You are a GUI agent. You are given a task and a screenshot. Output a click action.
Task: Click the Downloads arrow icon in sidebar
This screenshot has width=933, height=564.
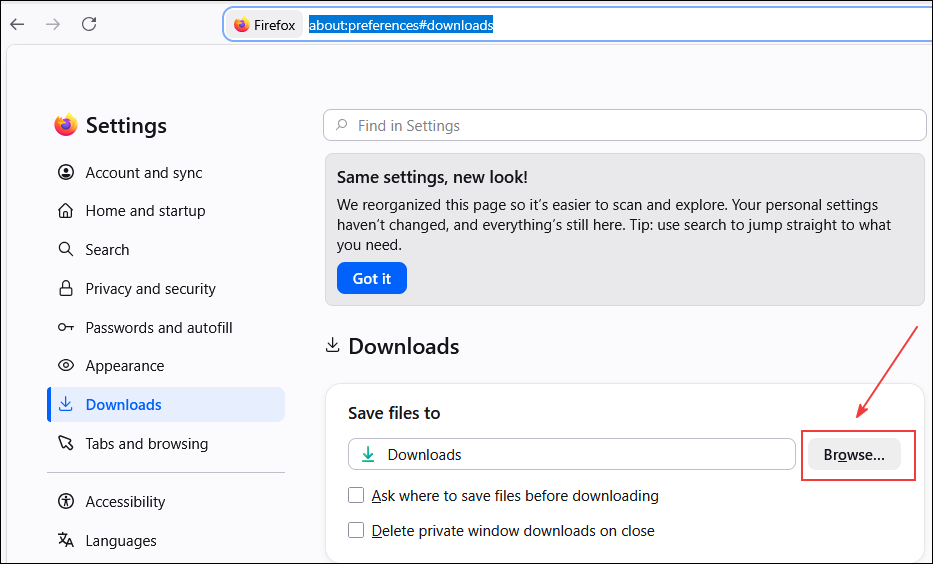[x=65, y=405]
